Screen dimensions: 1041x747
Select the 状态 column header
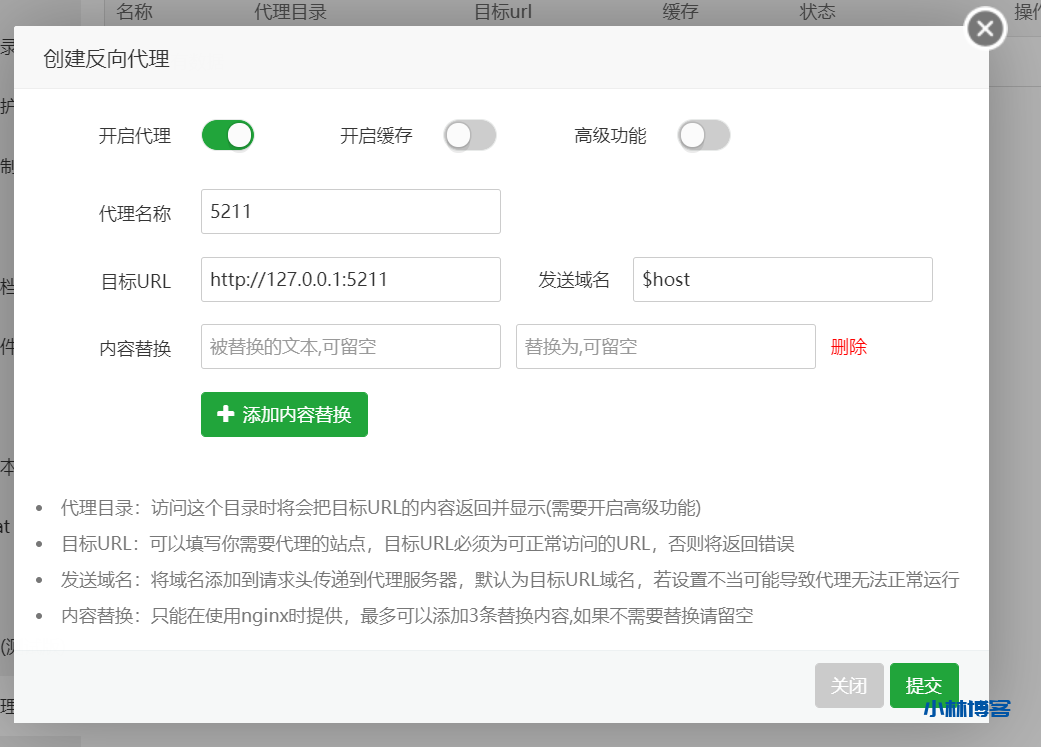817,12
